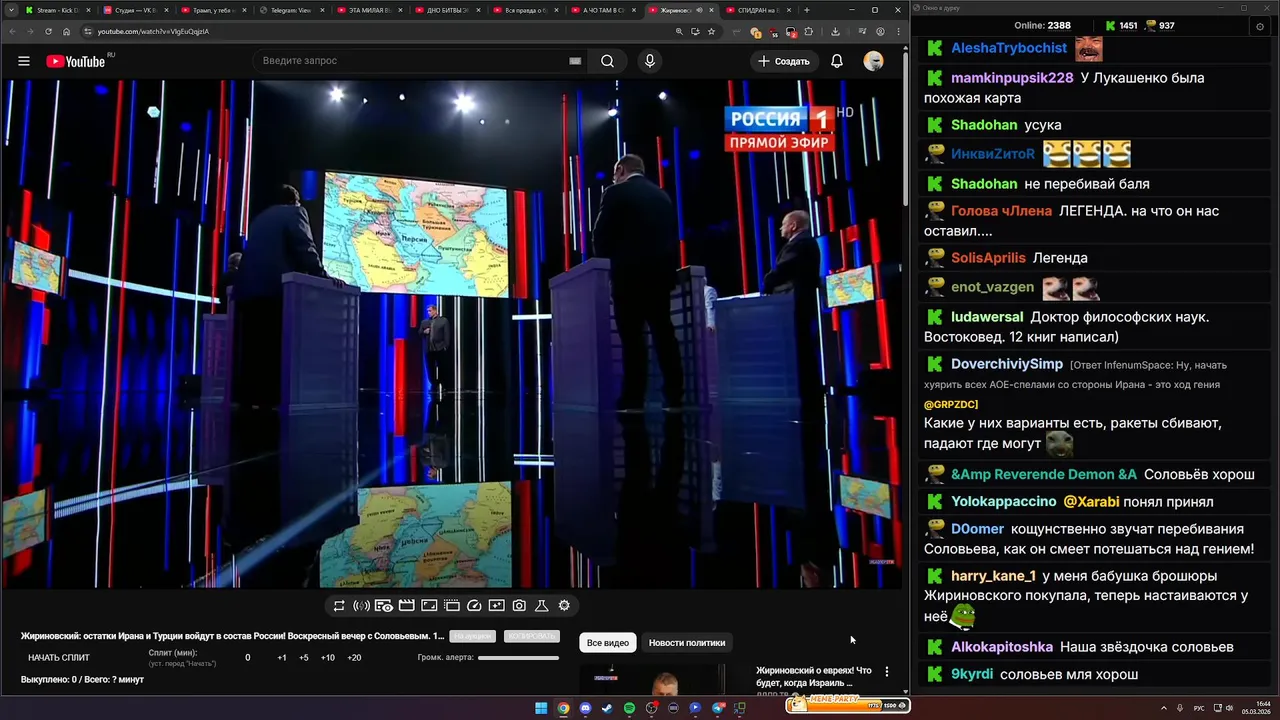
Task: Click the НАЧАТЬ СПЛИТ button
Action: click(x=59, y=658)
